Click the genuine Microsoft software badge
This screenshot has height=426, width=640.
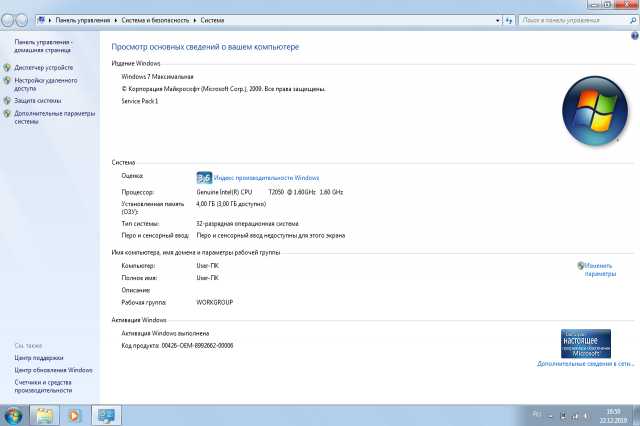586,344
